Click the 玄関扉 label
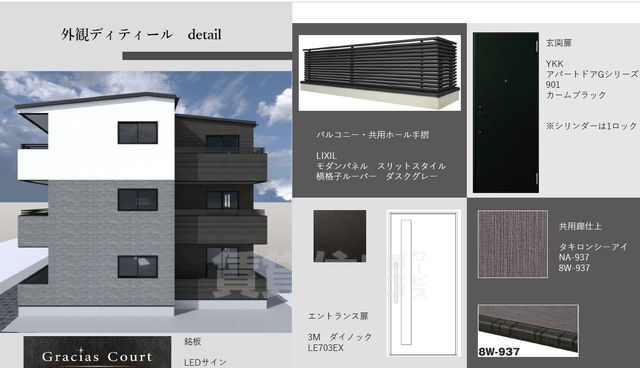Image resolution: width=640 pixels, height=368 pixels. (x=559, y=43)
